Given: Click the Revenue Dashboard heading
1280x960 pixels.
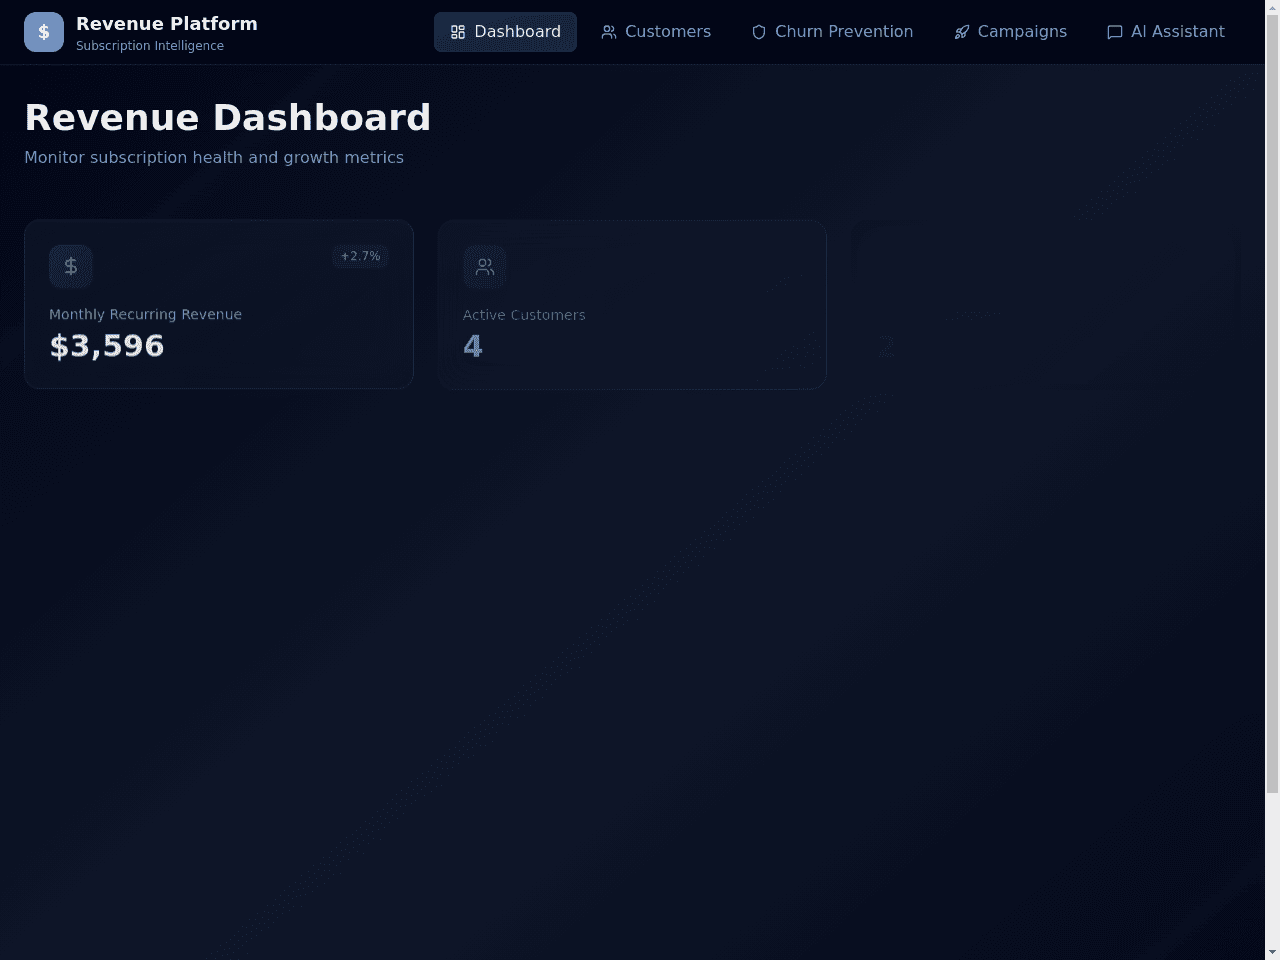Looking at the screenshot, I should (x=227, y=117).
